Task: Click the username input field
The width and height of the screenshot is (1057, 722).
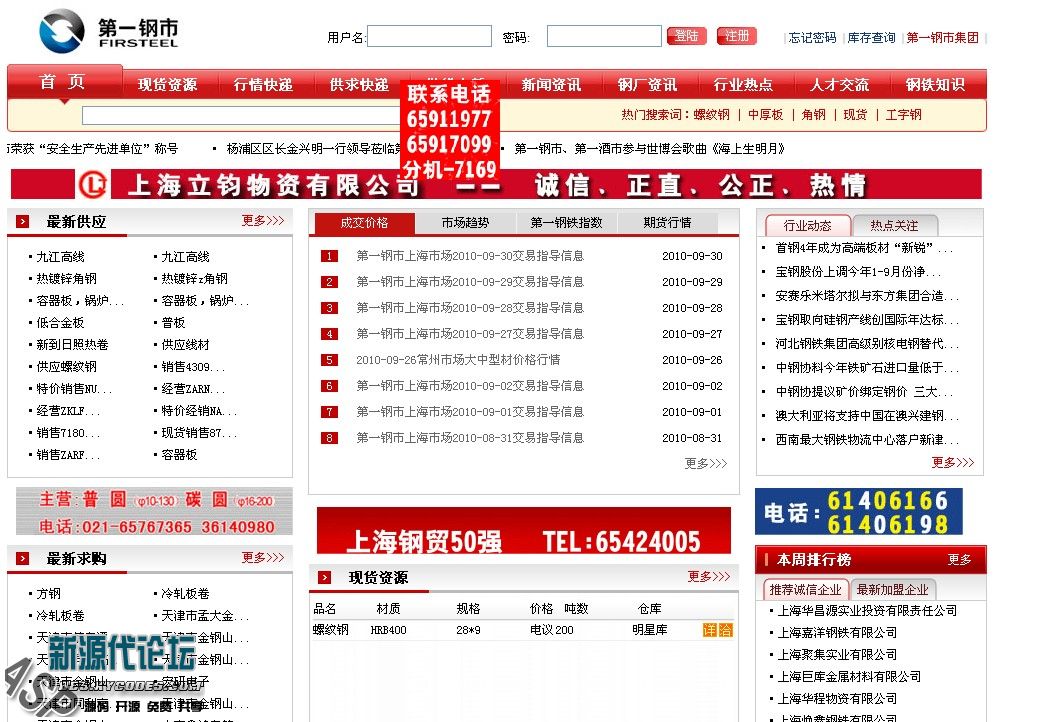Action: (x=429, y=36)
